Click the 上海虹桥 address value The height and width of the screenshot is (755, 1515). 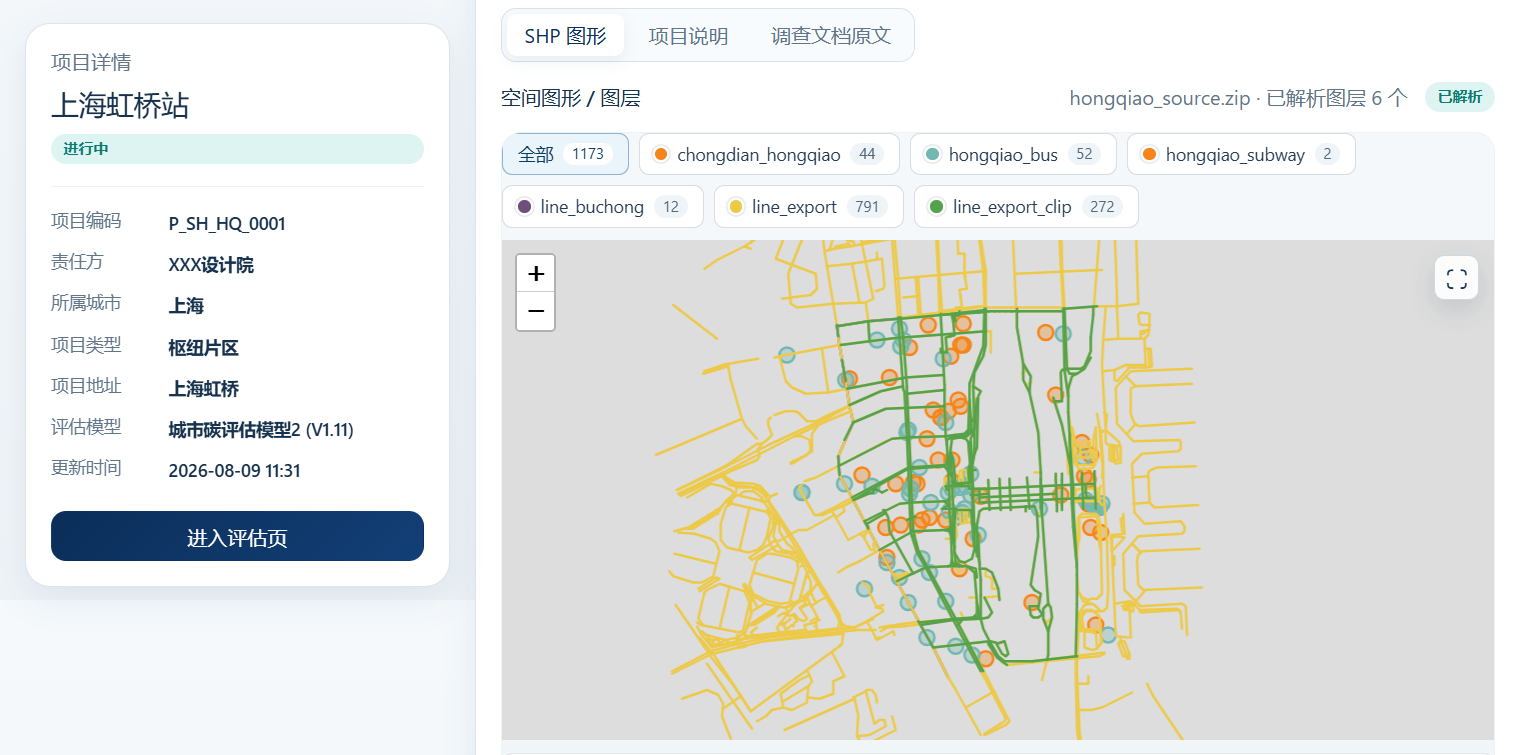(x=204, y=389)
